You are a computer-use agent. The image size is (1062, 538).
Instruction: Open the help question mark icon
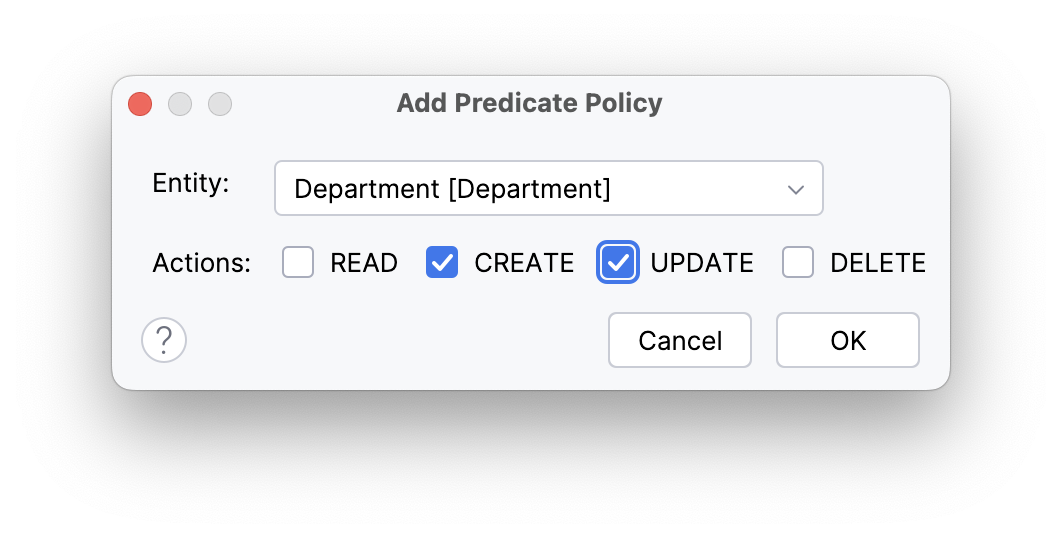tap(164, 340)
